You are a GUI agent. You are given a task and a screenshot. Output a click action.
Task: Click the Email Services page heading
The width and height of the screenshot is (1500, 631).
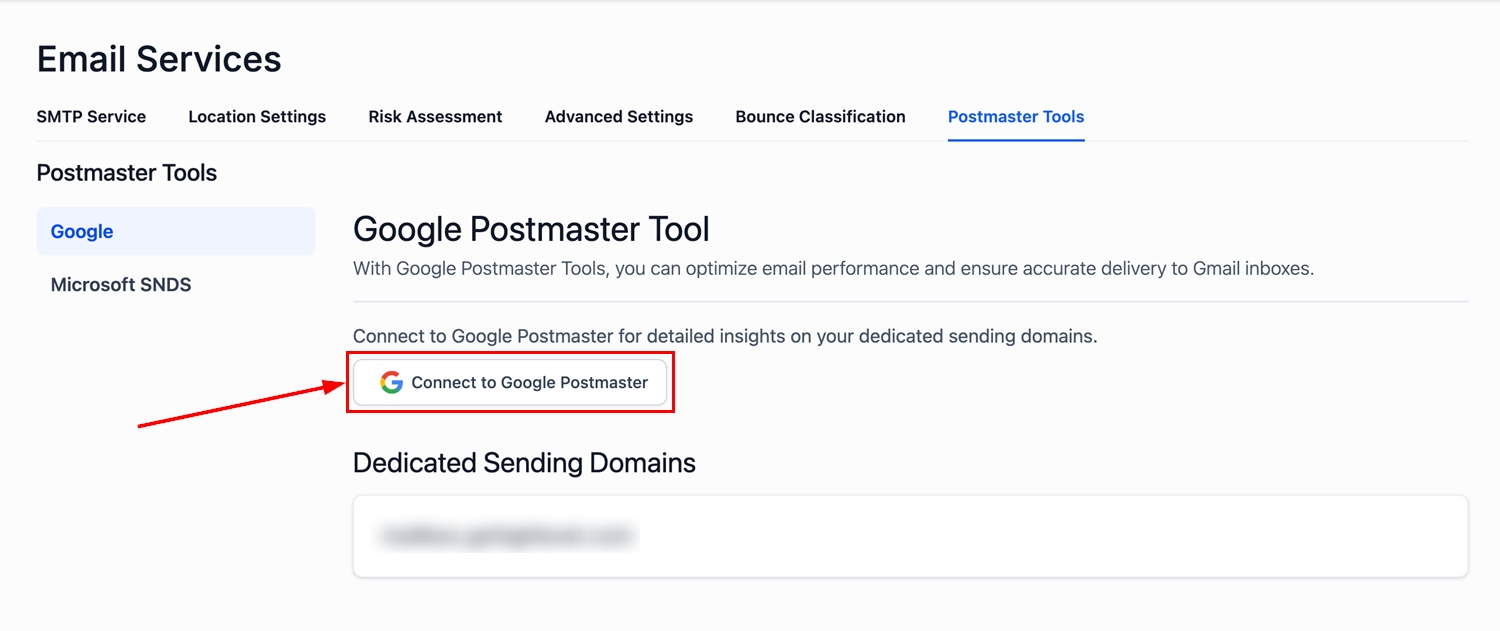[159, 60]
